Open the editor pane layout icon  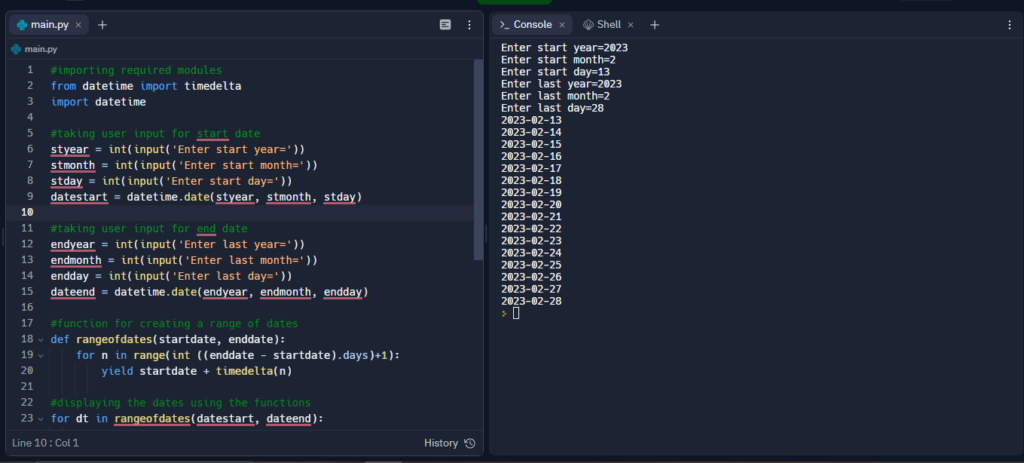445,25
